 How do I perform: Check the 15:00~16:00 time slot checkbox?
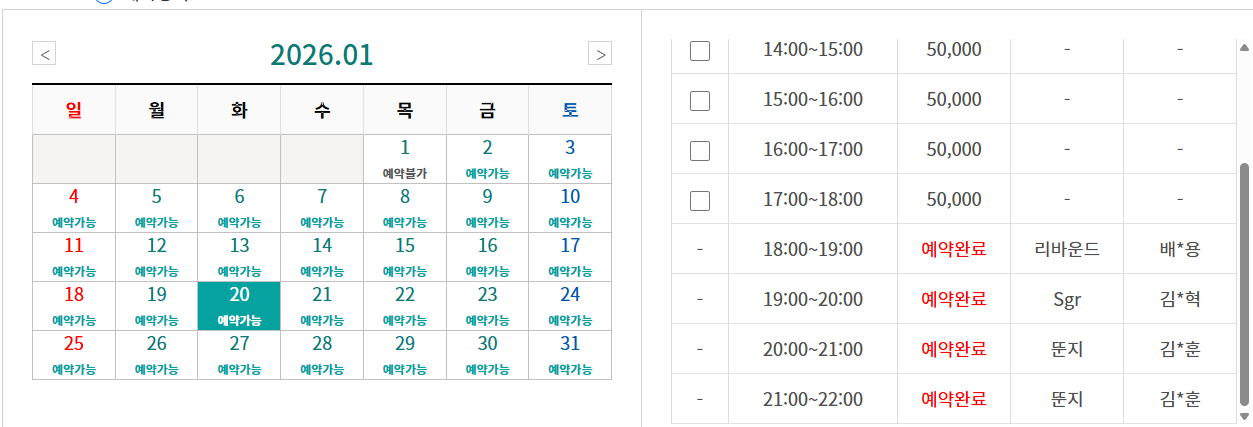pos(700,100)
